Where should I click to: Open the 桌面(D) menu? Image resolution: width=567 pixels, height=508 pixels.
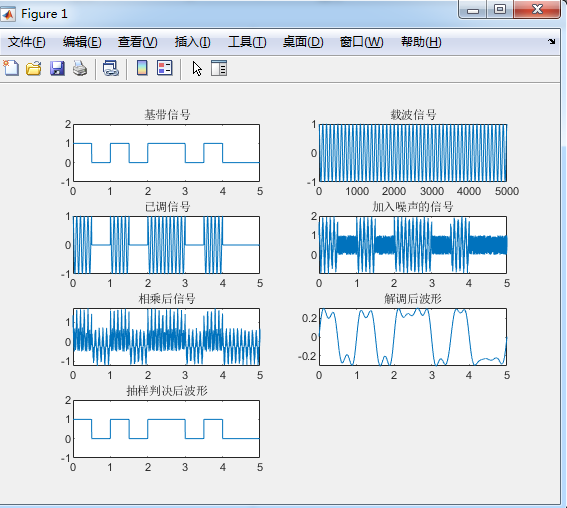pos(303,42)
